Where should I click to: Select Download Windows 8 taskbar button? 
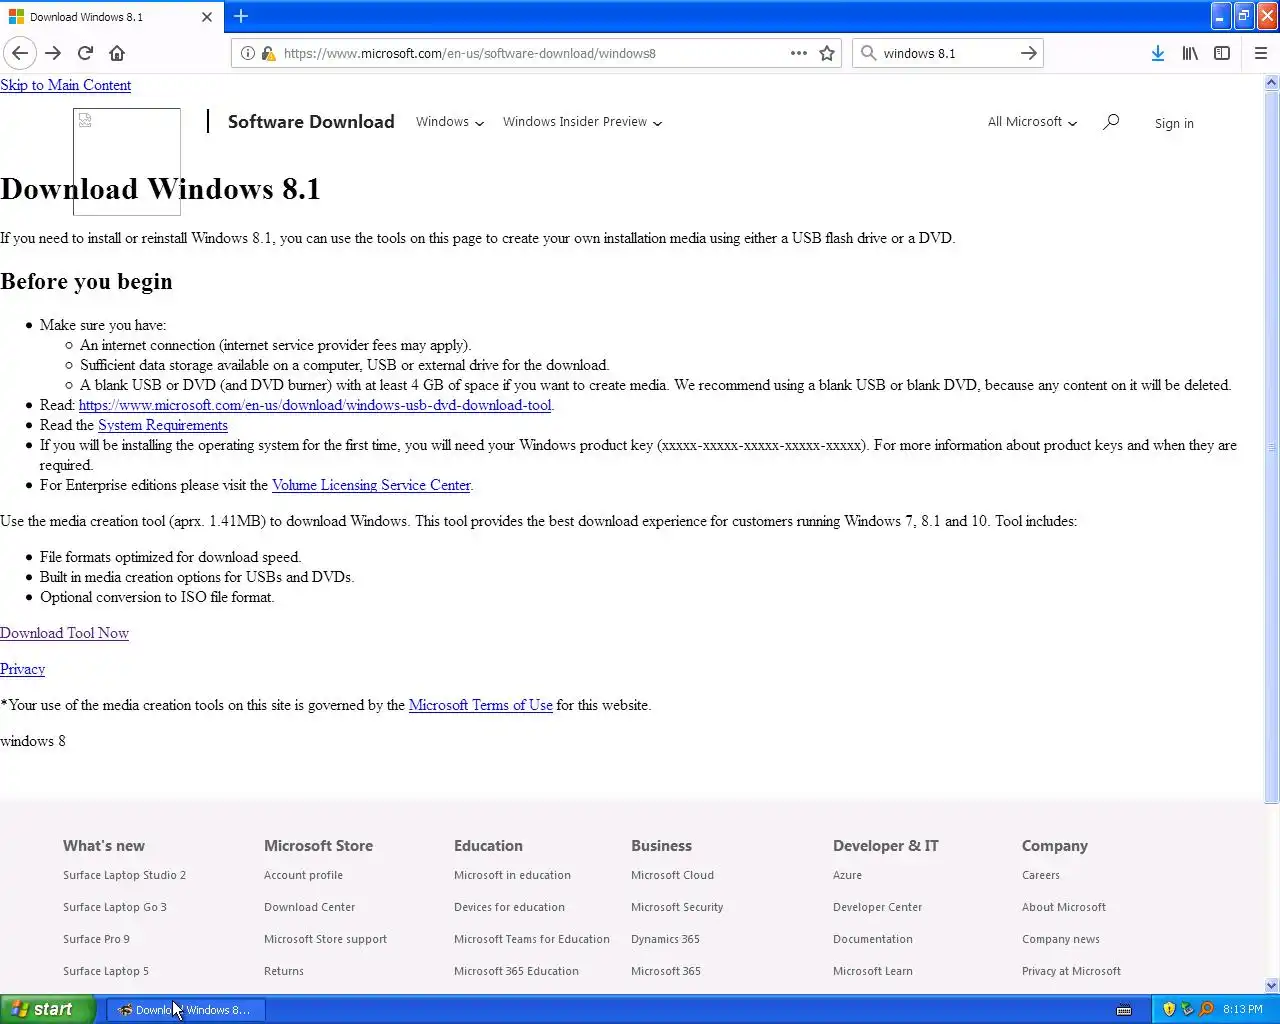(x=186, y=1010)
